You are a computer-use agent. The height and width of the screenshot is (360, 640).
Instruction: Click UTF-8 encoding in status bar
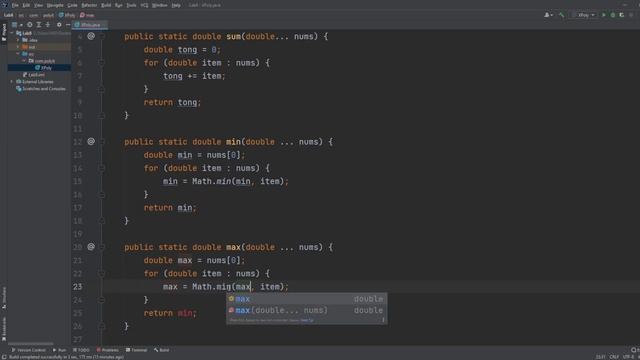629,357
